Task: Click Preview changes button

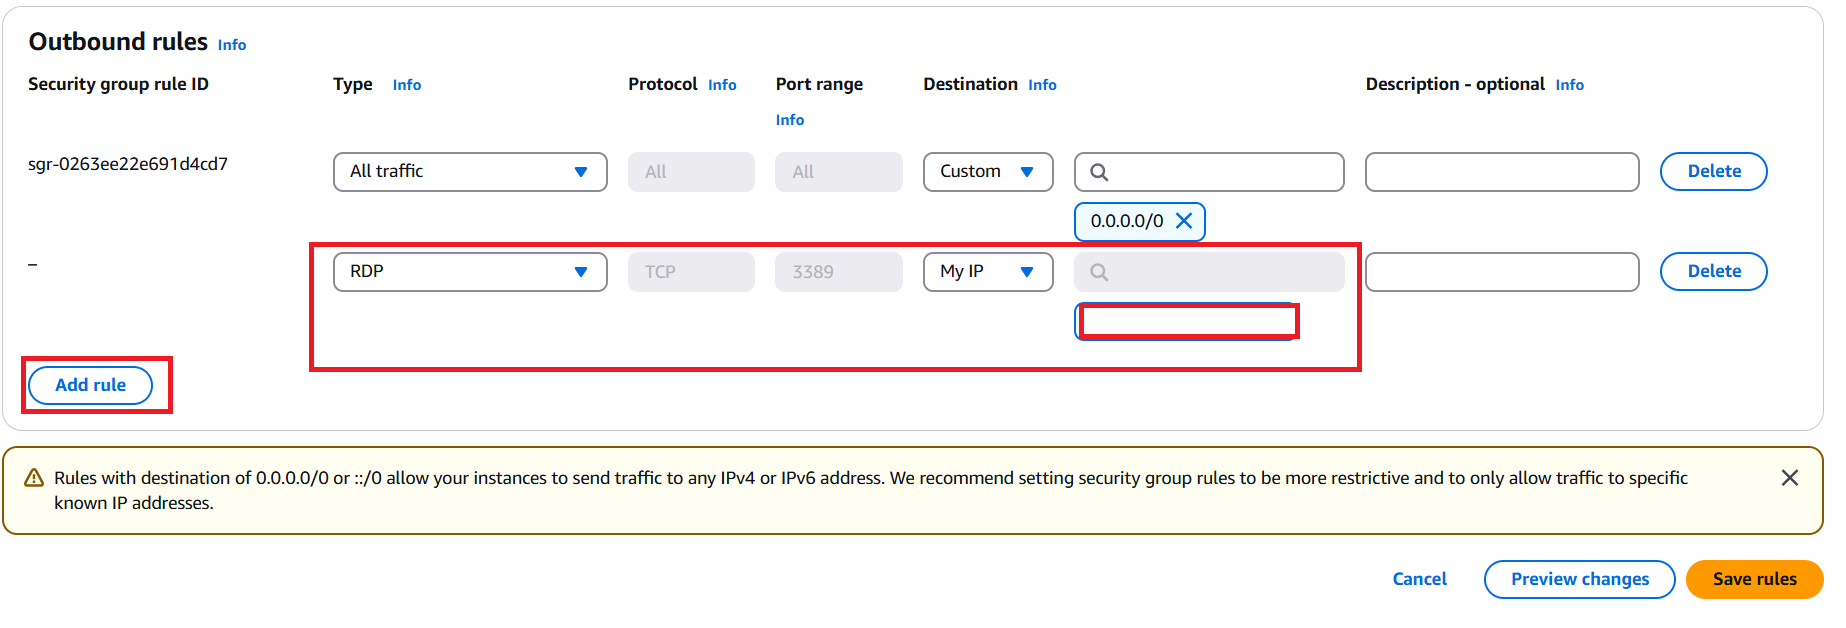Action: point(1579,579)
